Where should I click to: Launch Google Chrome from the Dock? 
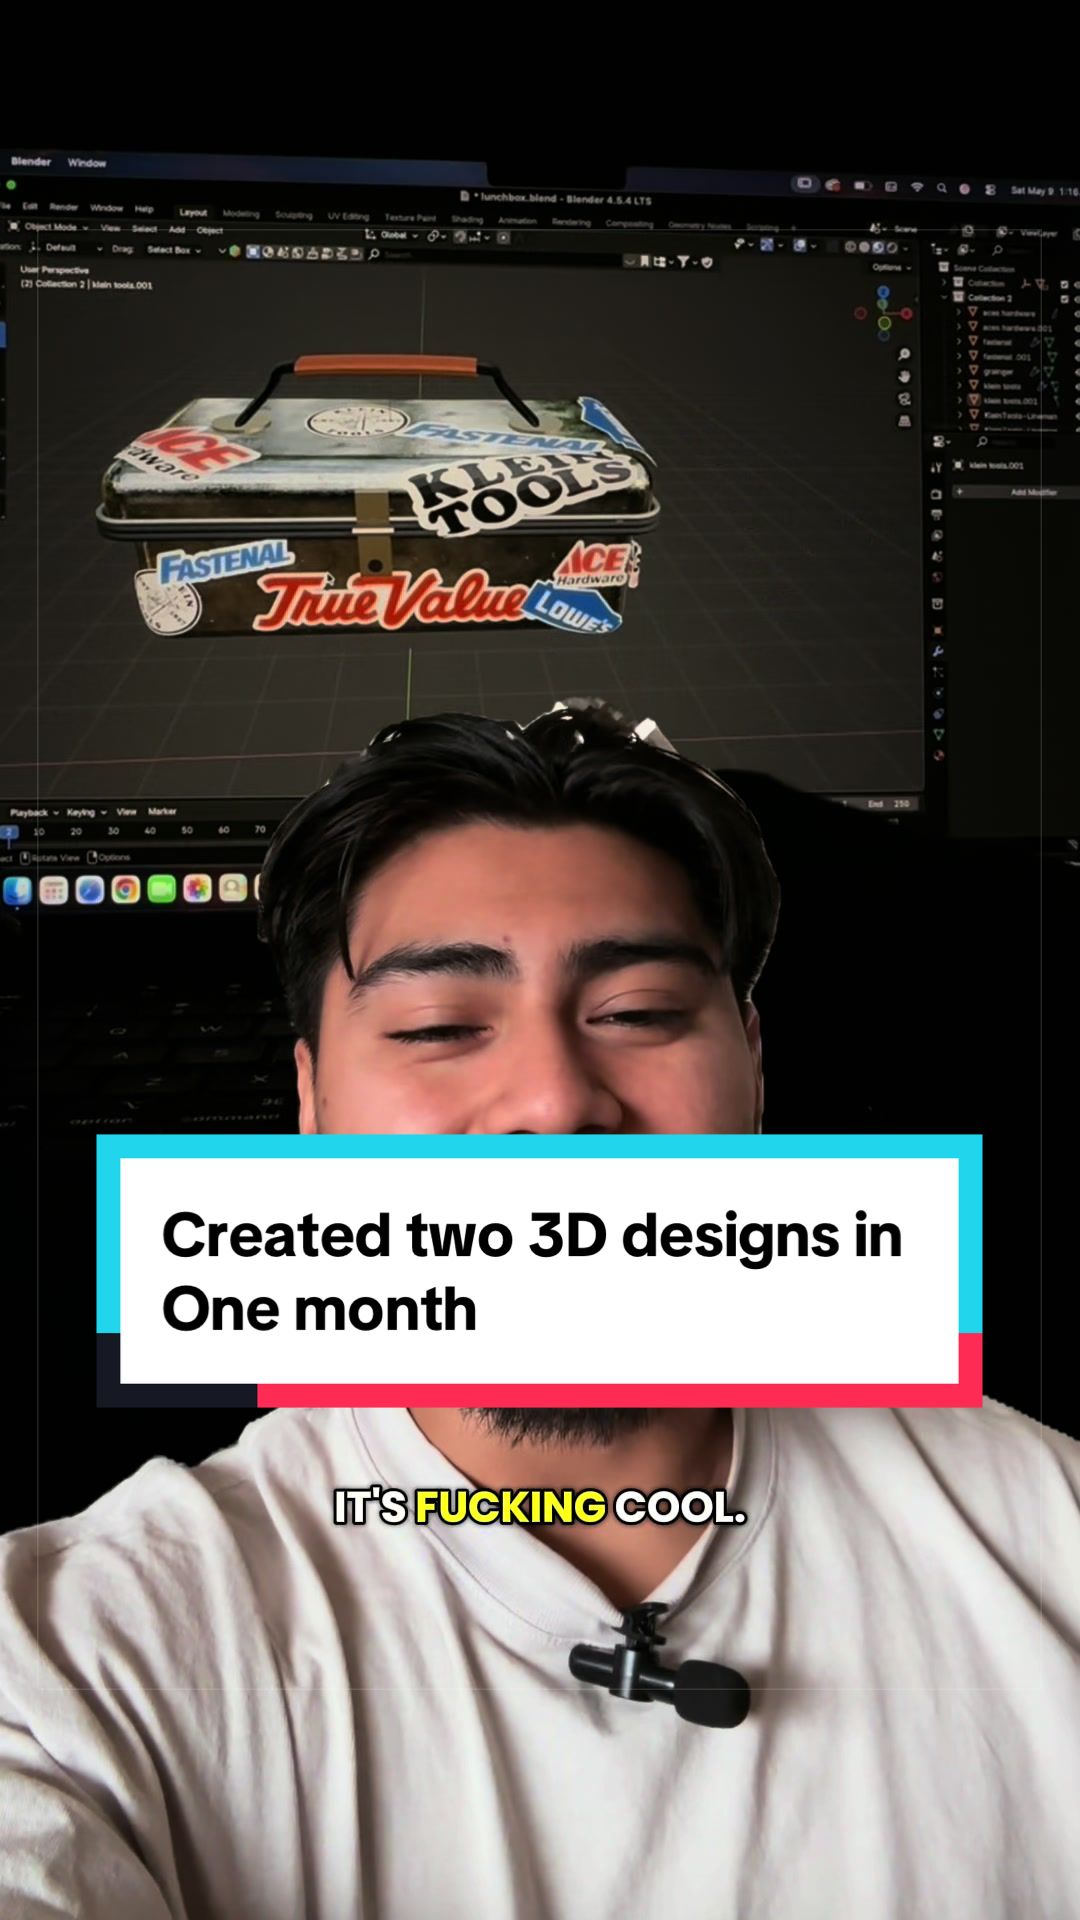[126, 889]
